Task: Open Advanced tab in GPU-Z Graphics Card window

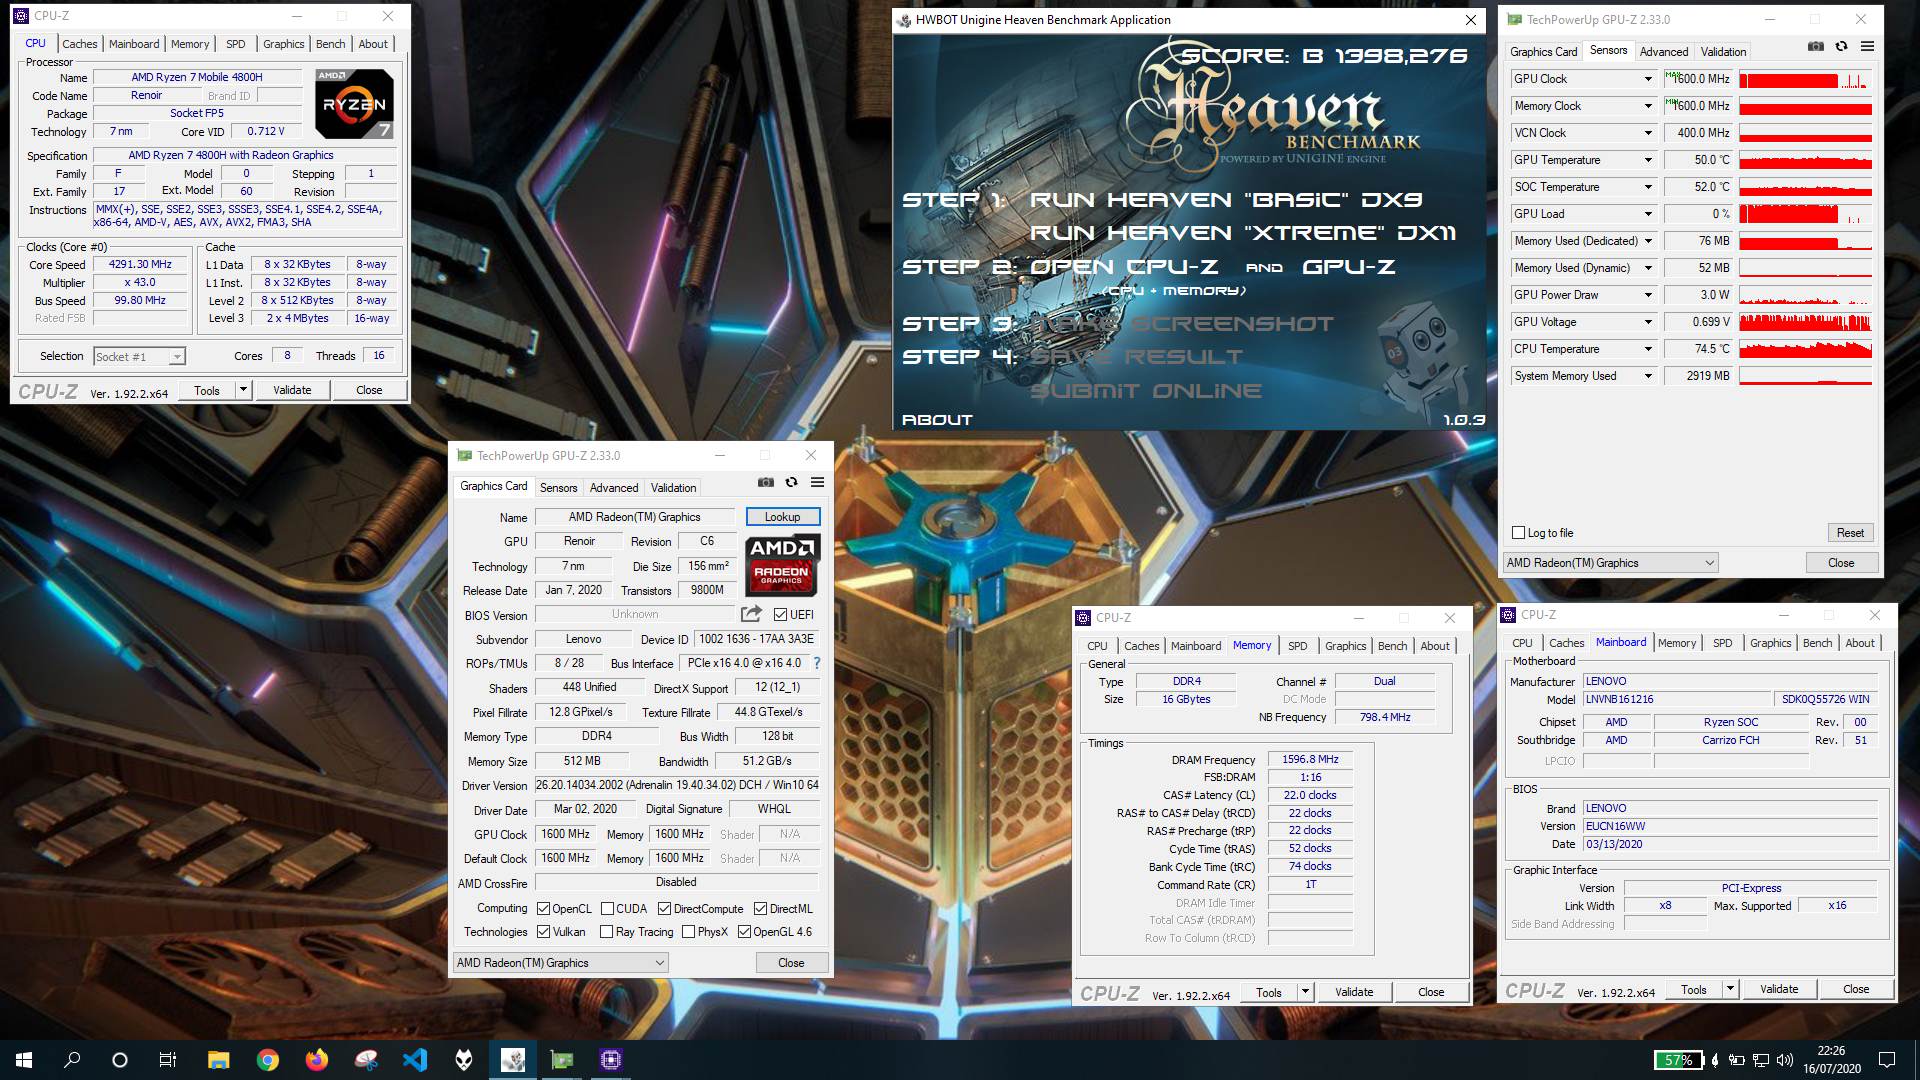Action: pyautogui.click(x=614, y=488)
